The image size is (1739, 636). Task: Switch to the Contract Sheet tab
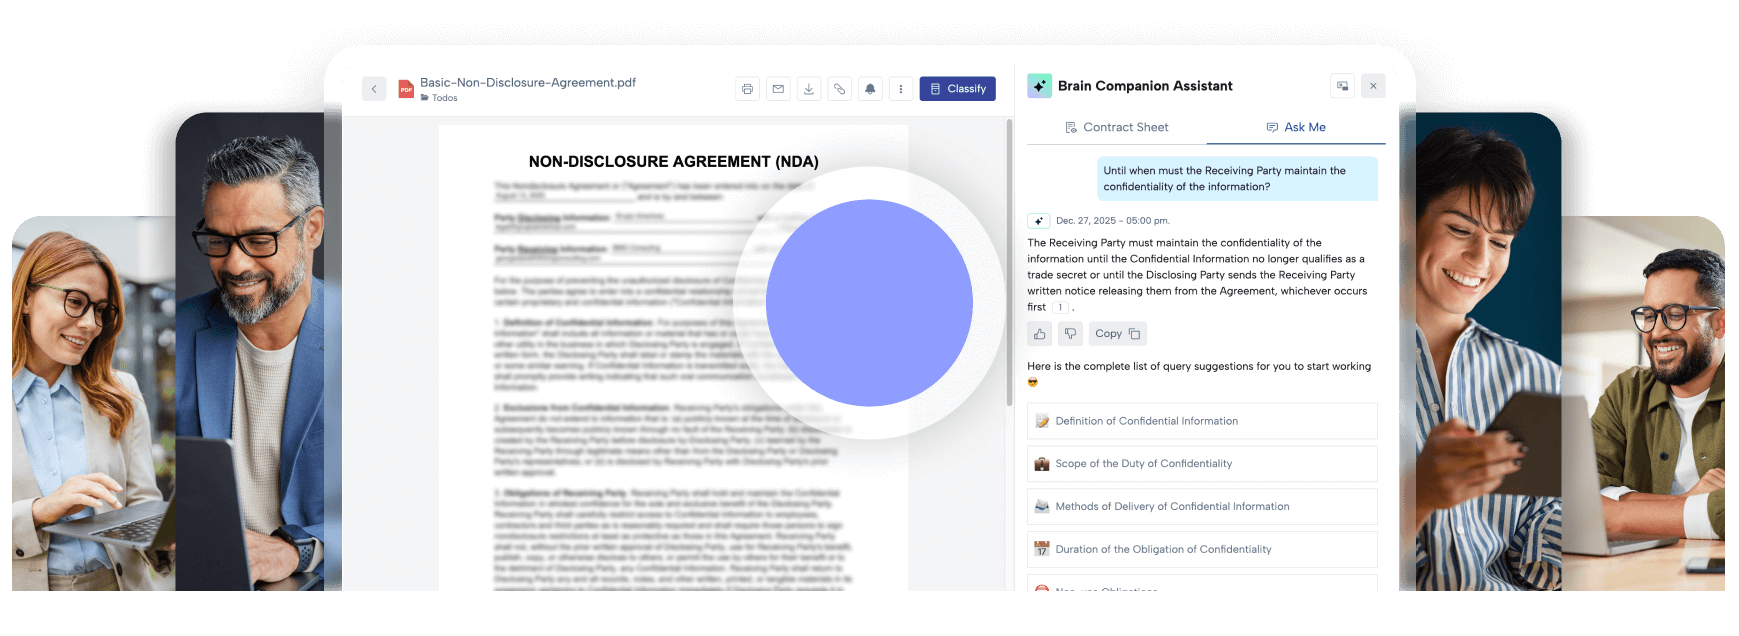[1116, 127]
